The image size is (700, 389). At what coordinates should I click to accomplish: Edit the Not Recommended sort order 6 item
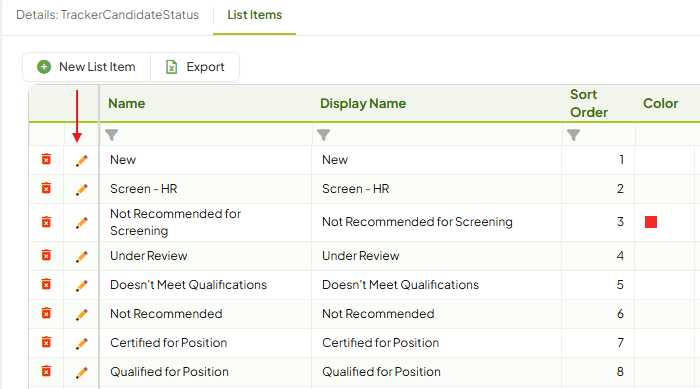pyautogui.click(x=81, y=315)
